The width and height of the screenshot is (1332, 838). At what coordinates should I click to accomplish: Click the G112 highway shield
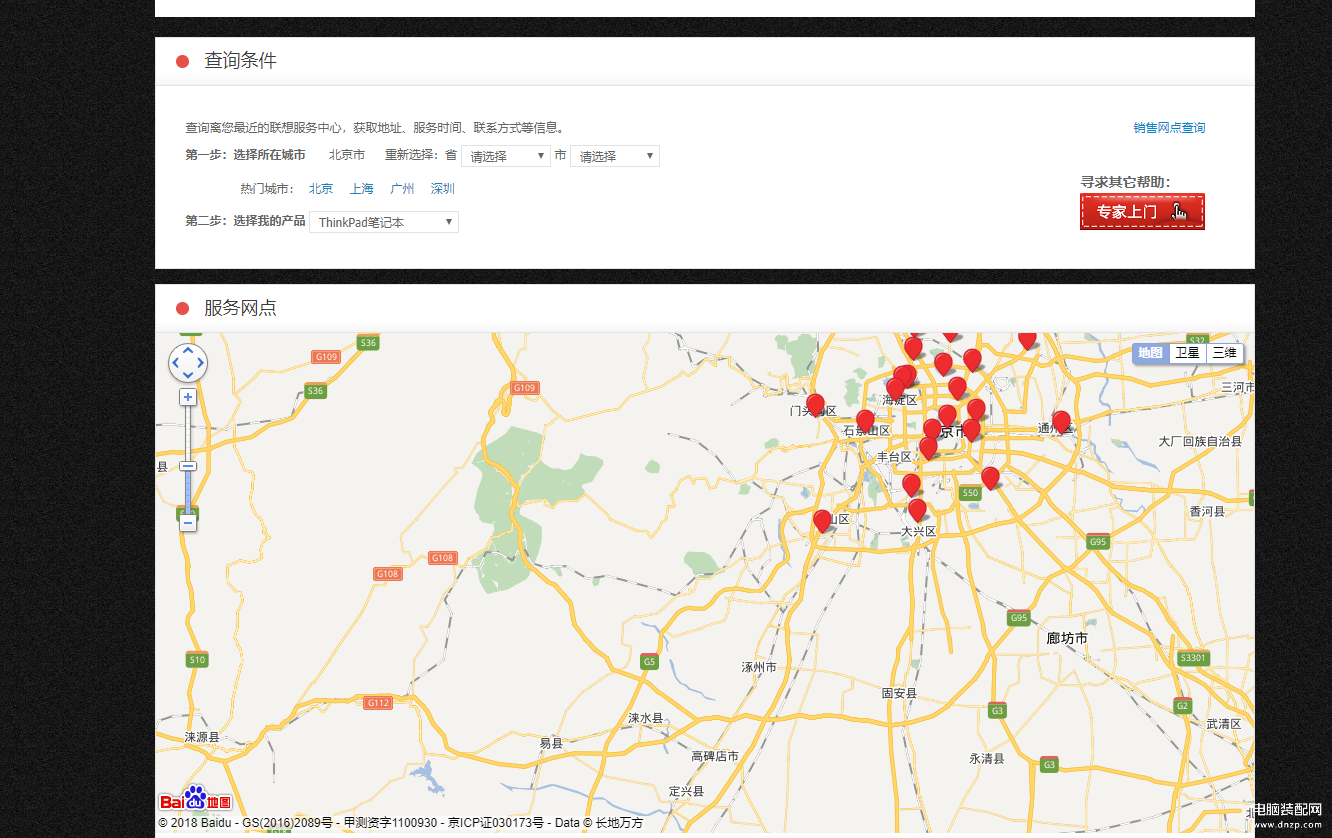tap(378, 703)
